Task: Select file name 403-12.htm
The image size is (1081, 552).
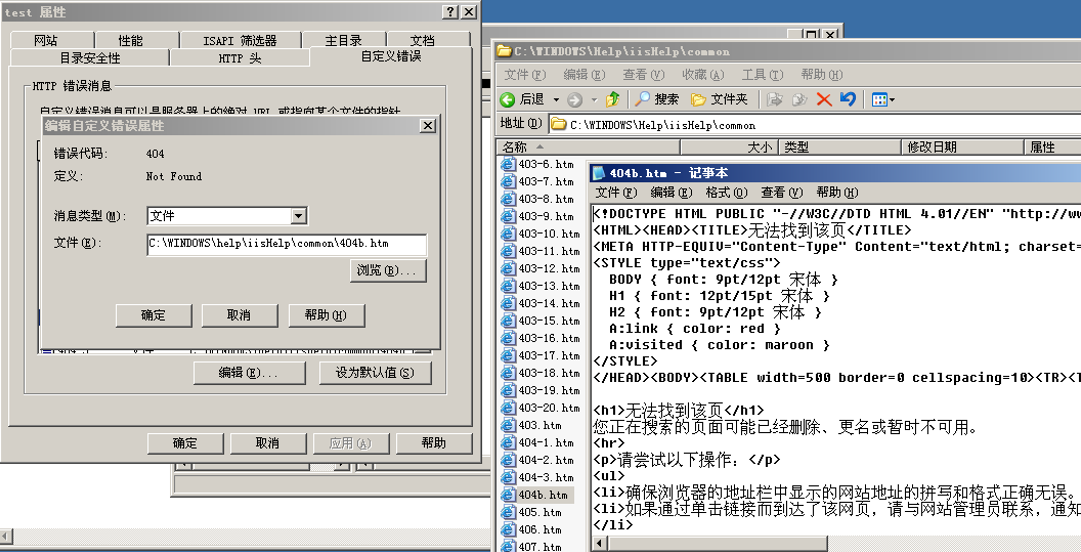Action: tap(549, 269)
